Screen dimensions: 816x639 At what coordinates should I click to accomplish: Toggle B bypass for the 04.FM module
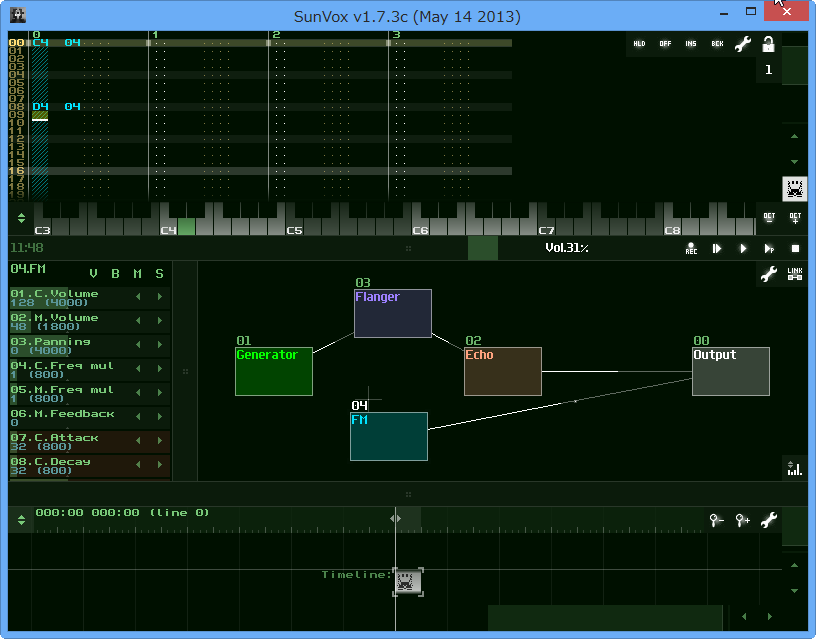point(116,274)
